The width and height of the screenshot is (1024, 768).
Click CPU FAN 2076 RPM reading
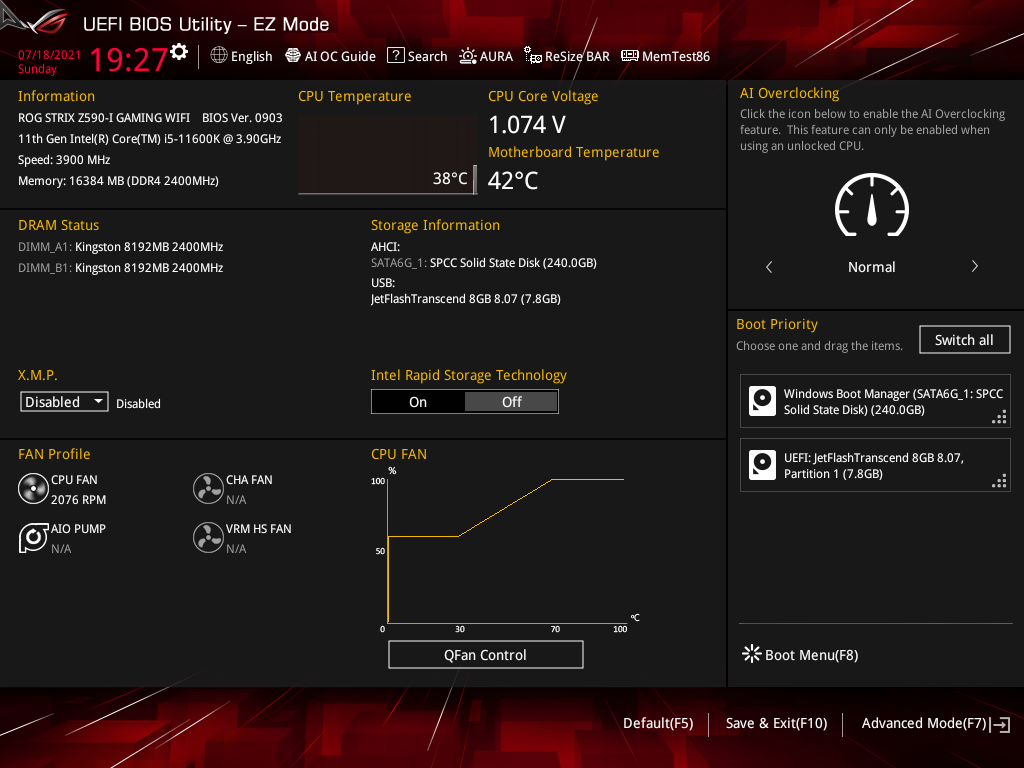click(x=78, y=500)
